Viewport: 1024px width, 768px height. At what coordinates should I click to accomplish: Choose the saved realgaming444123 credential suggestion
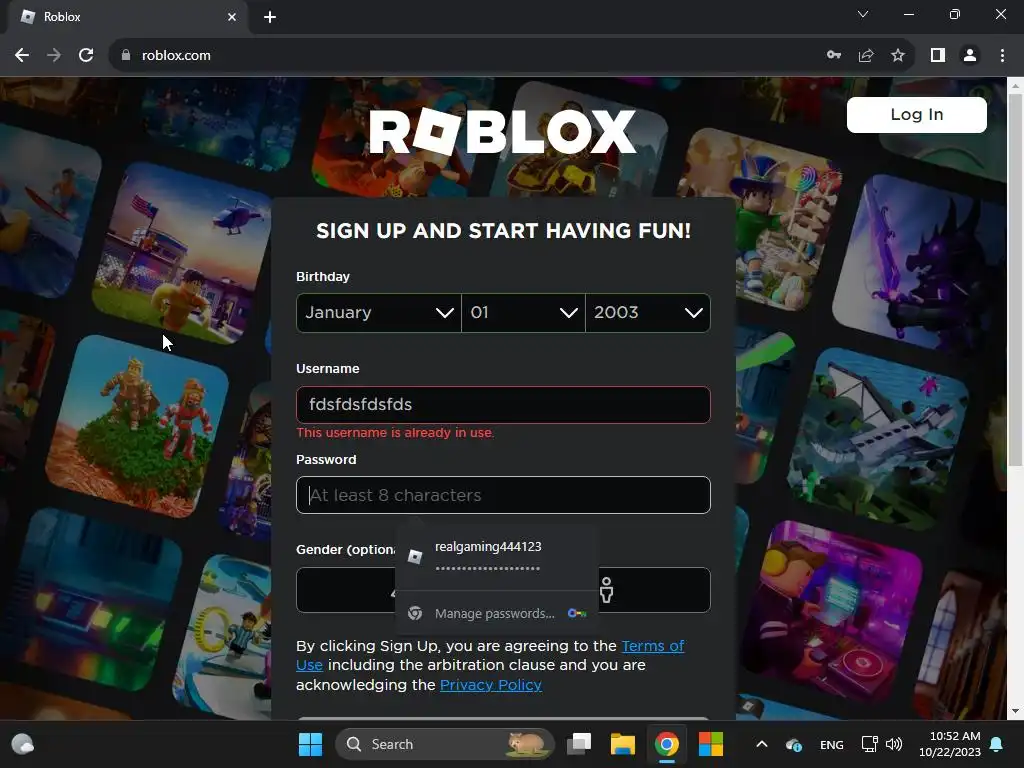497,556
